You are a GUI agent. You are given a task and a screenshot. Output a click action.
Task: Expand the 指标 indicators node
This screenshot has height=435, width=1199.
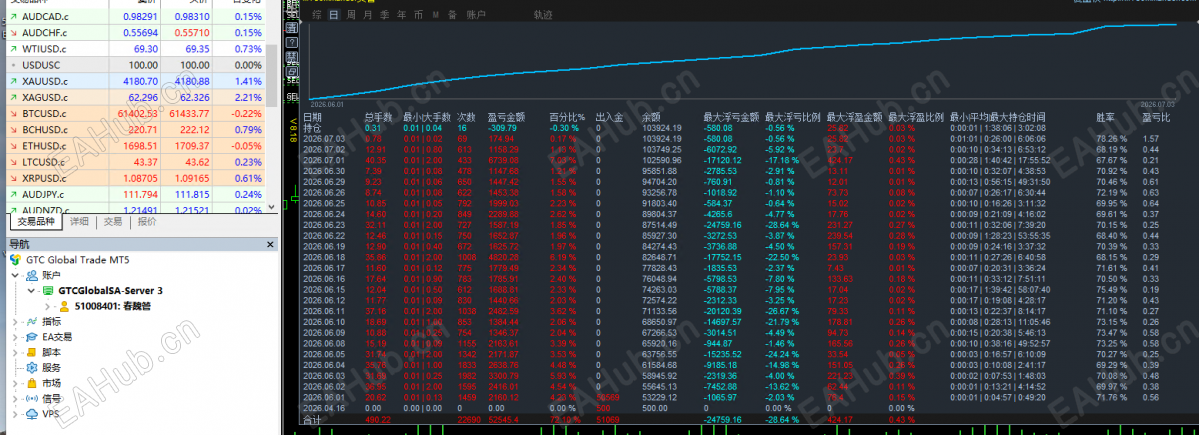coord(15,322)
